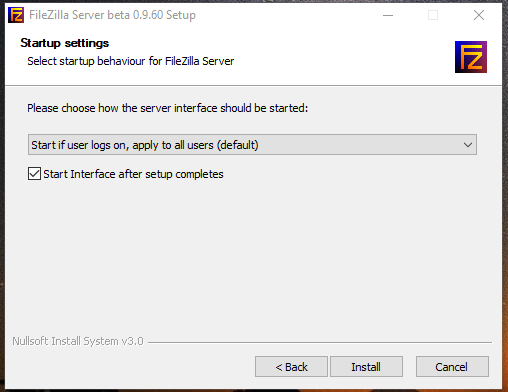508x392 pixels.
Task: Click the 'Please choose how the server interface' label
Action: click(x=168, y=108)
